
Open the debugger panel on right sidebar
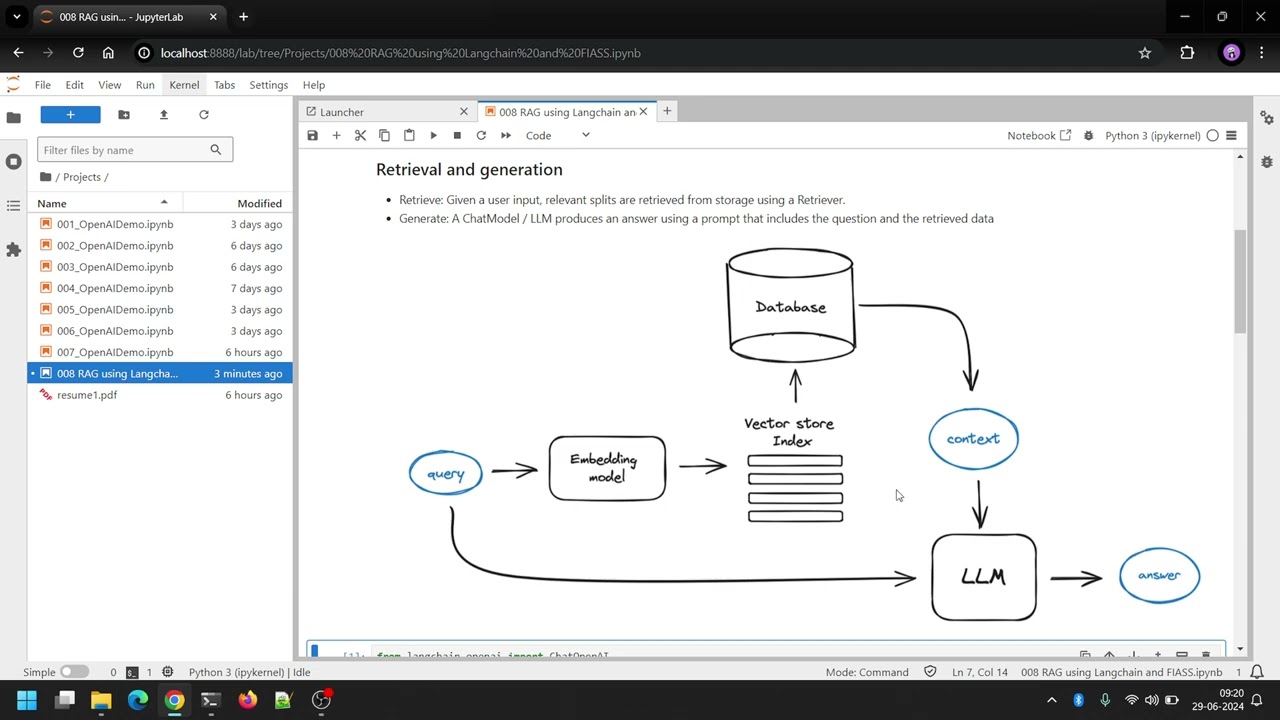tap(1267, 162)
